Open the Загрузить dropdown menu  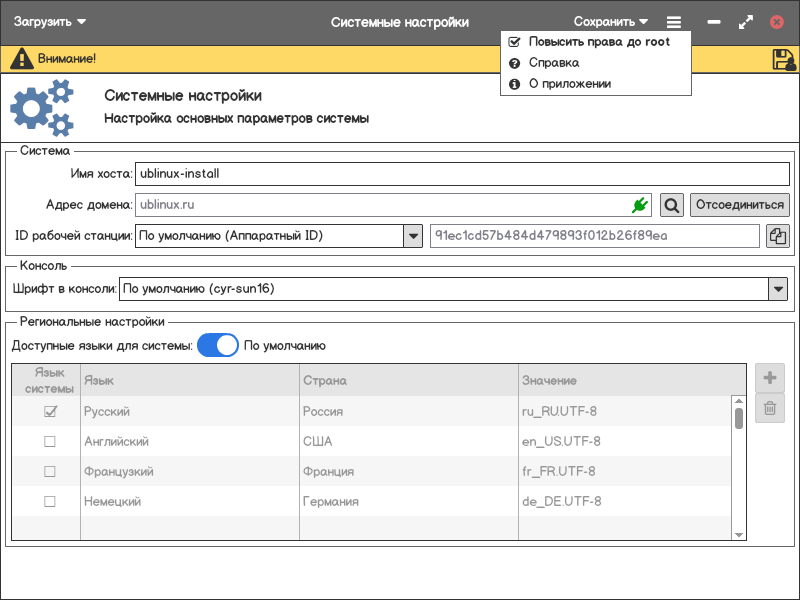tap(50, 22)
